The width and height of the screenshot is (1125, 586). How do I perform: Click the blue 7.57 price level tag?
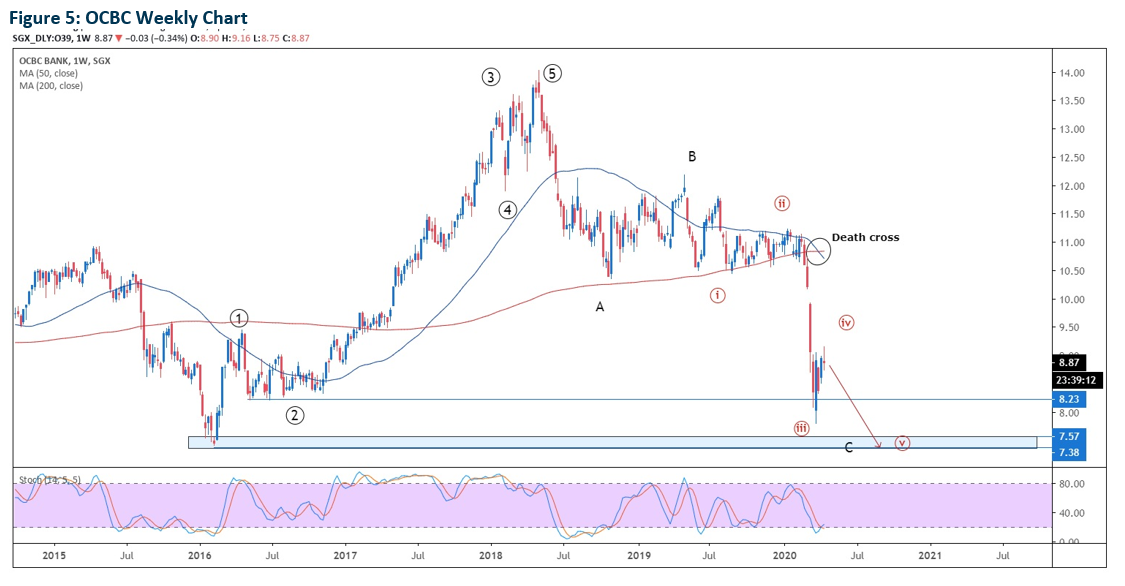1069,436
